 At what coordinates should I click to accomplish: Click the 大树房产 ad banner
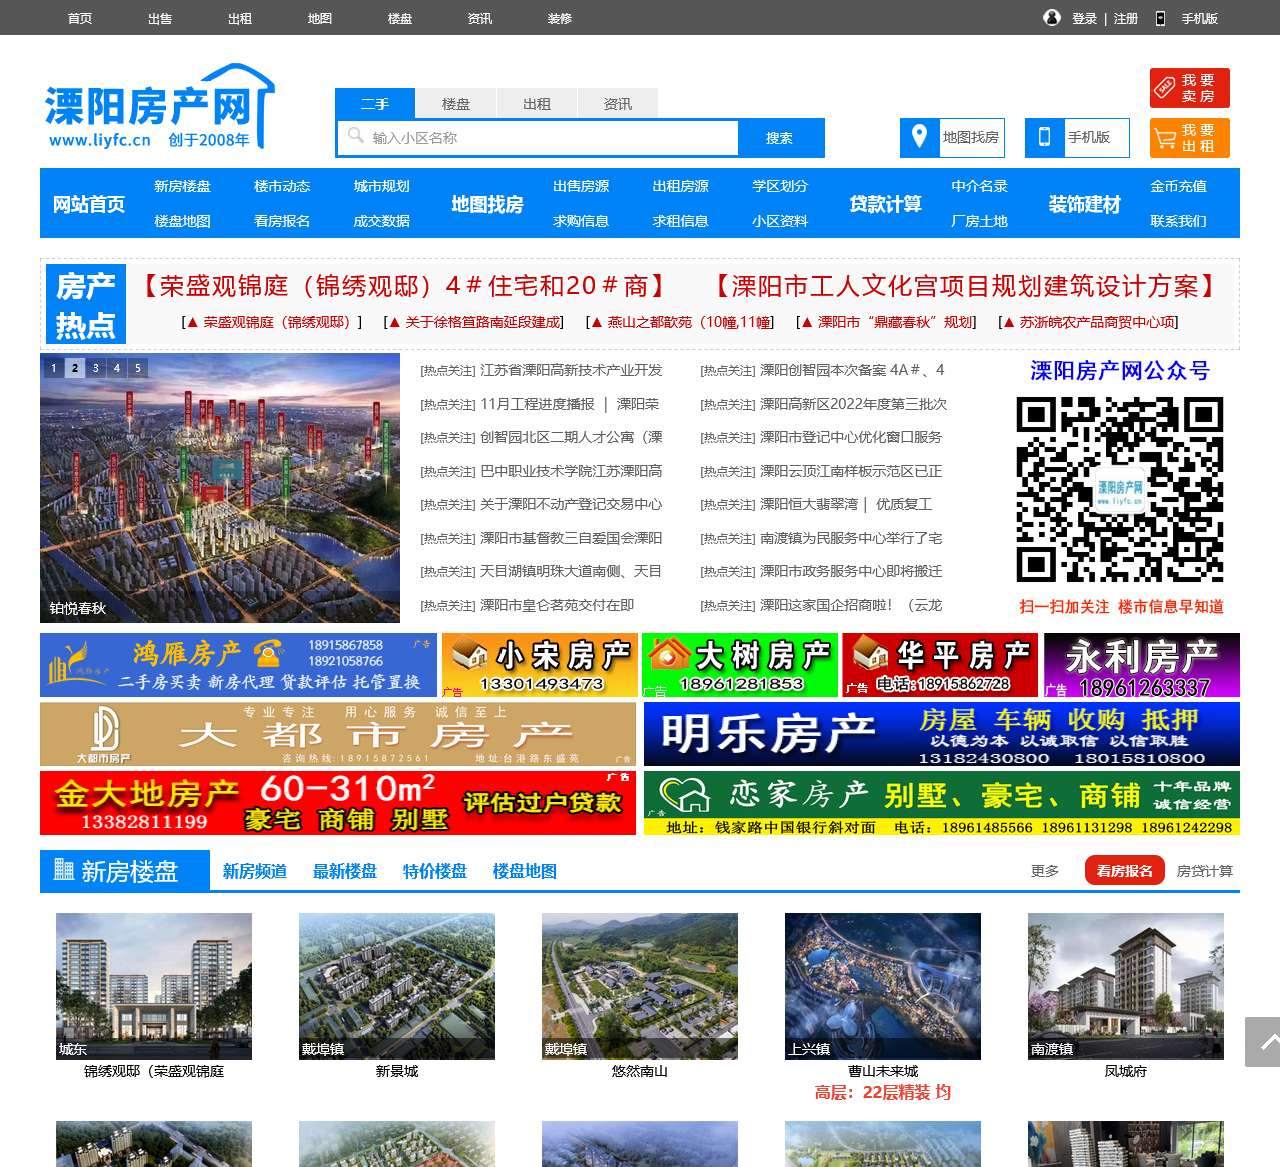coord(740,665)
